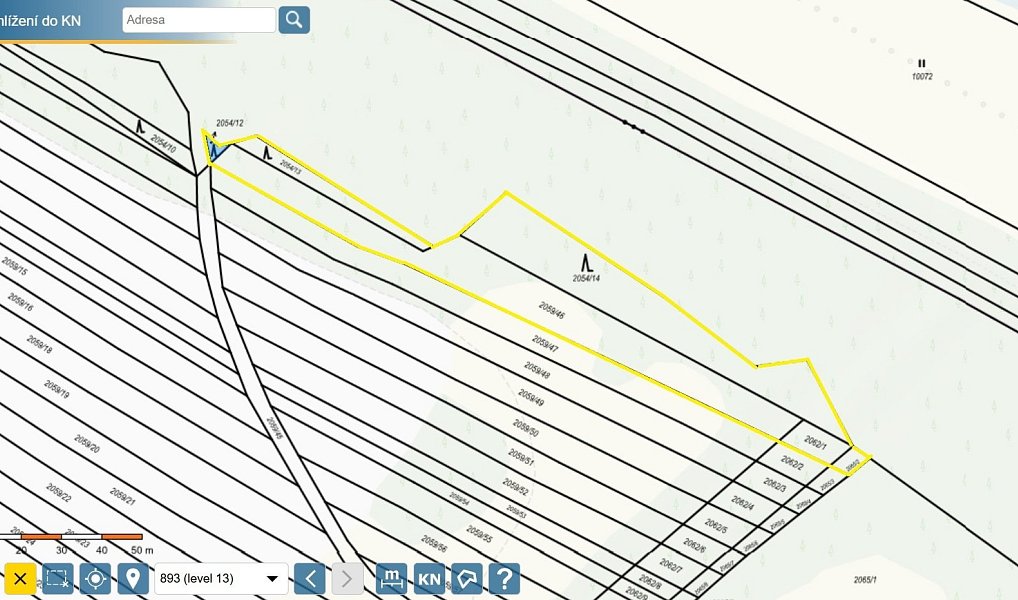The height and width of the screenshot is (600, 1018).
Task: Go to next map view arrow
Action: 347,578
